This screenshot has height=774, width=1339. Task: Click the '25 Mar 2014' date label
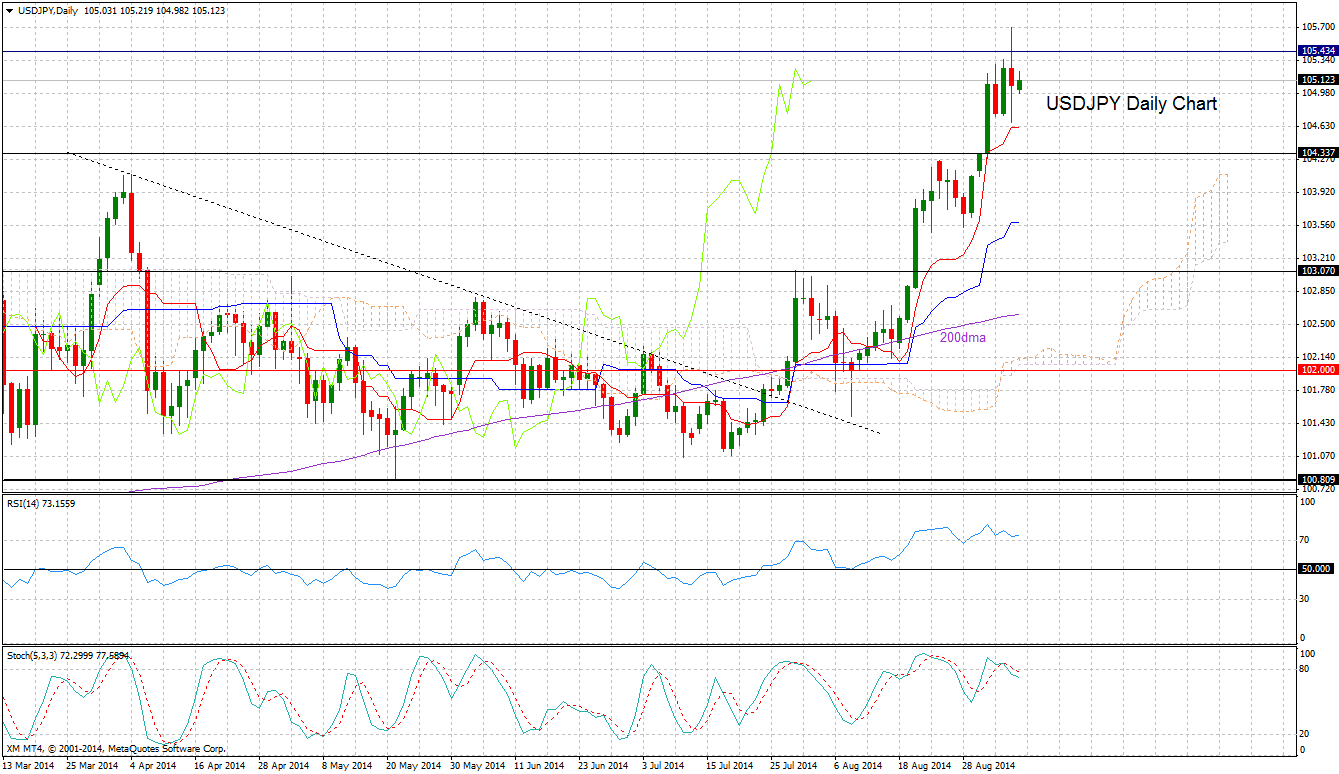click(91, 766)
